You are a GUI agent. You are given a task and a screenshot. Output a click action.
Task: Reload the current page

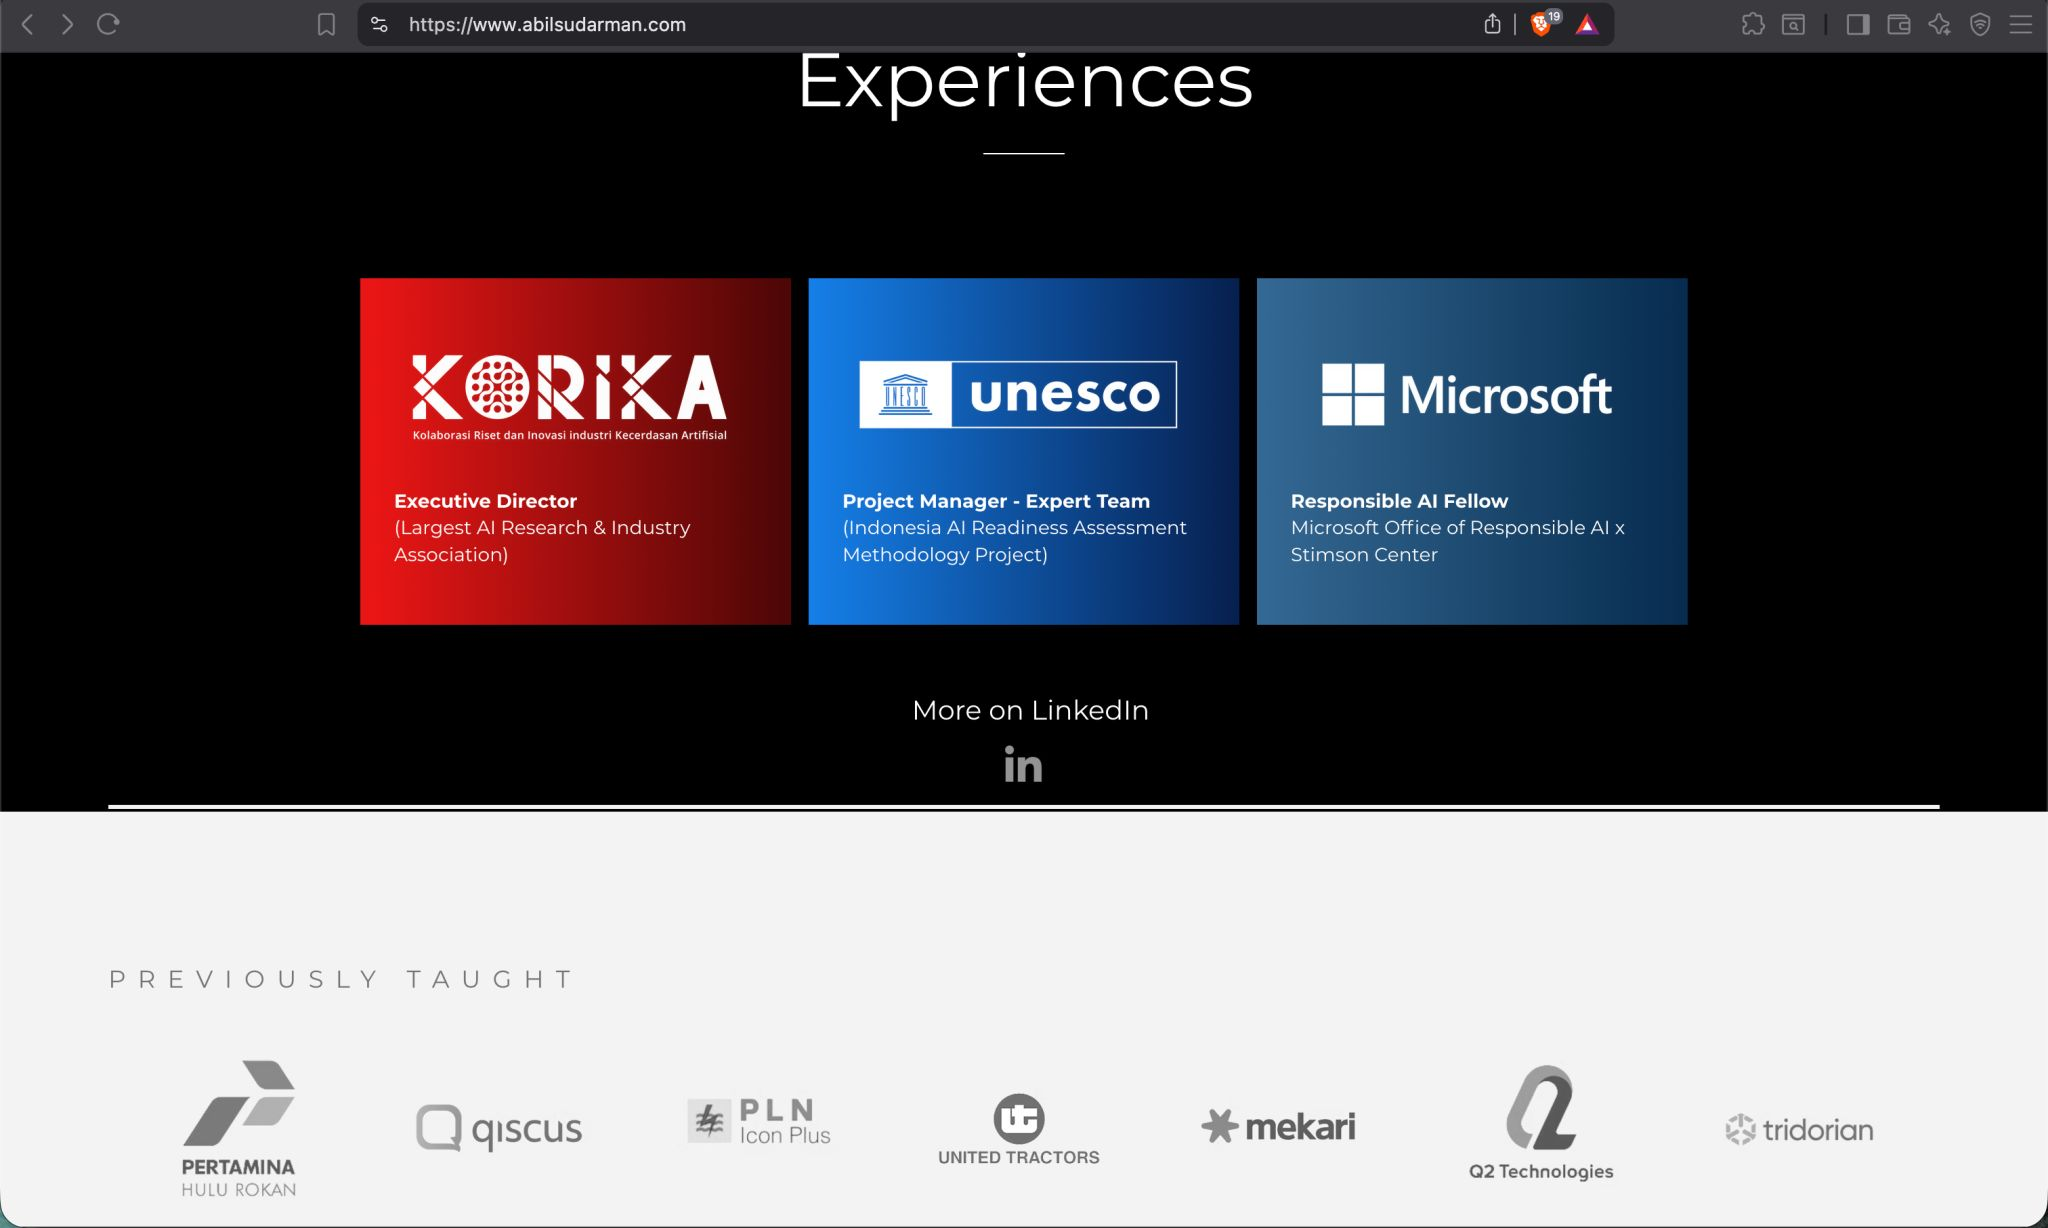pos(108,24)
